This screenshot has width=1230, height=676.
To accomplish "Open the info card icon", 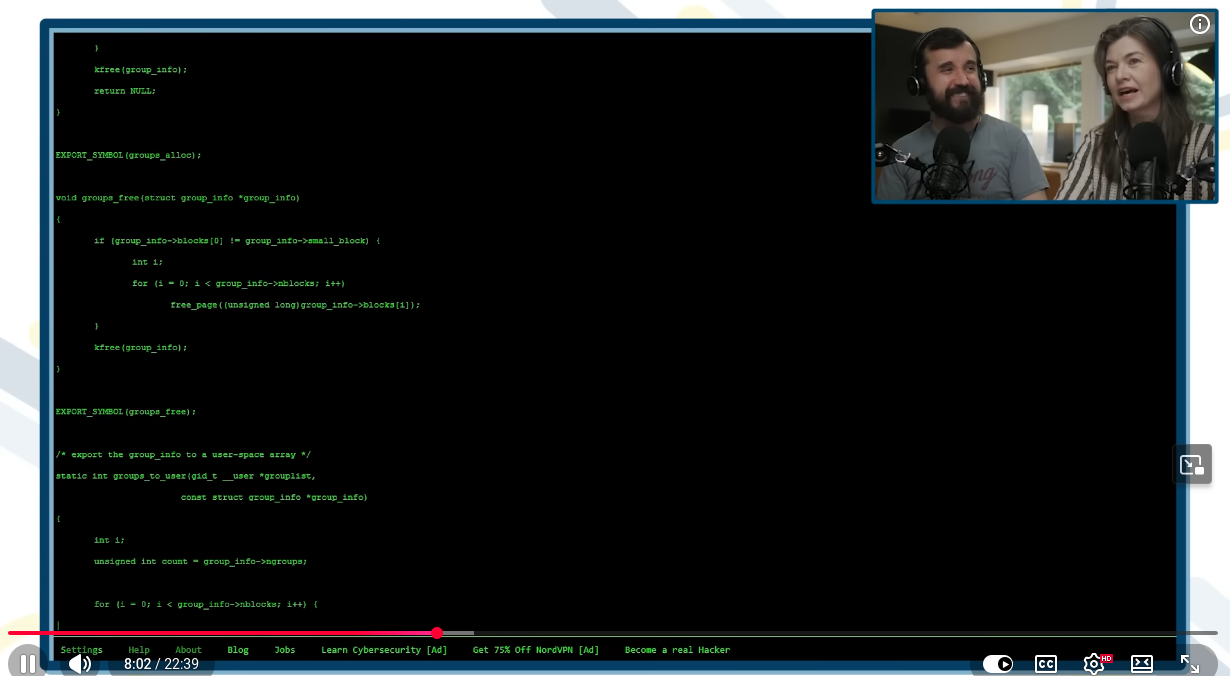I will pos(1200,25).
